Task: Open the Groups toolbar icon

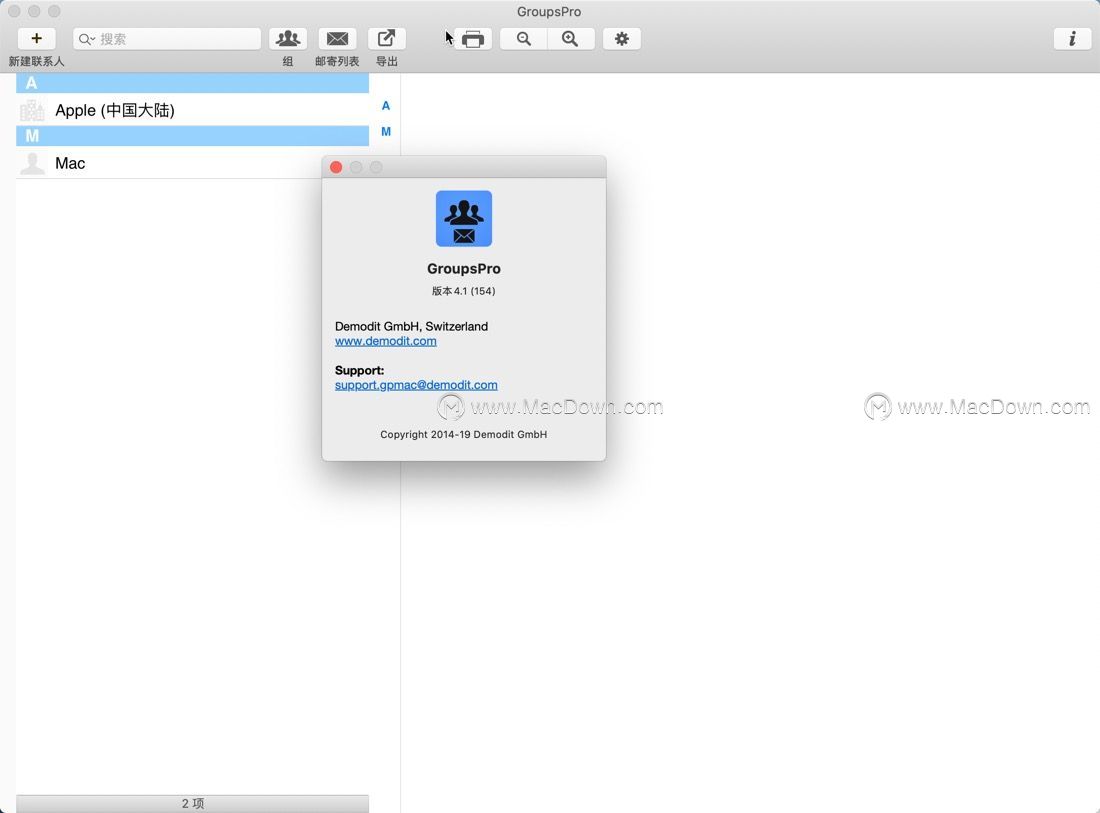Action: point(288,39)
